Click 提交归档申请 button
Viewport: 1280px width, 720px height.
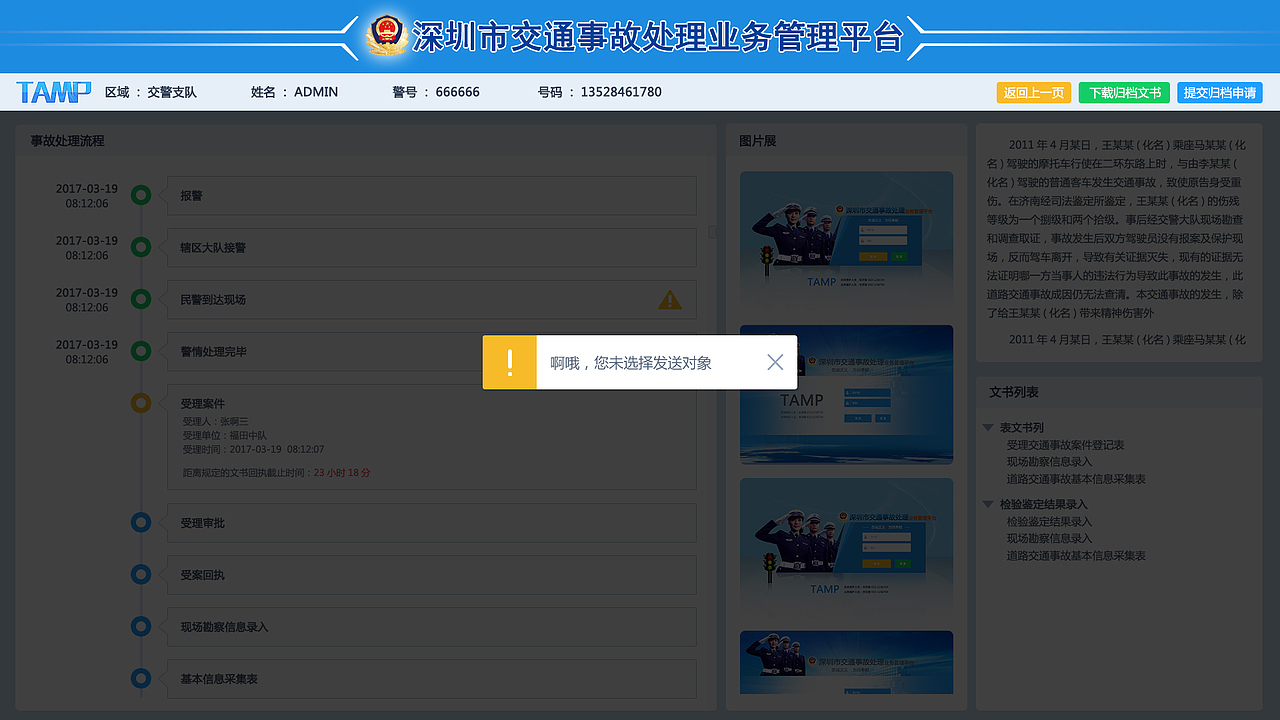(x=1219, y=92)
